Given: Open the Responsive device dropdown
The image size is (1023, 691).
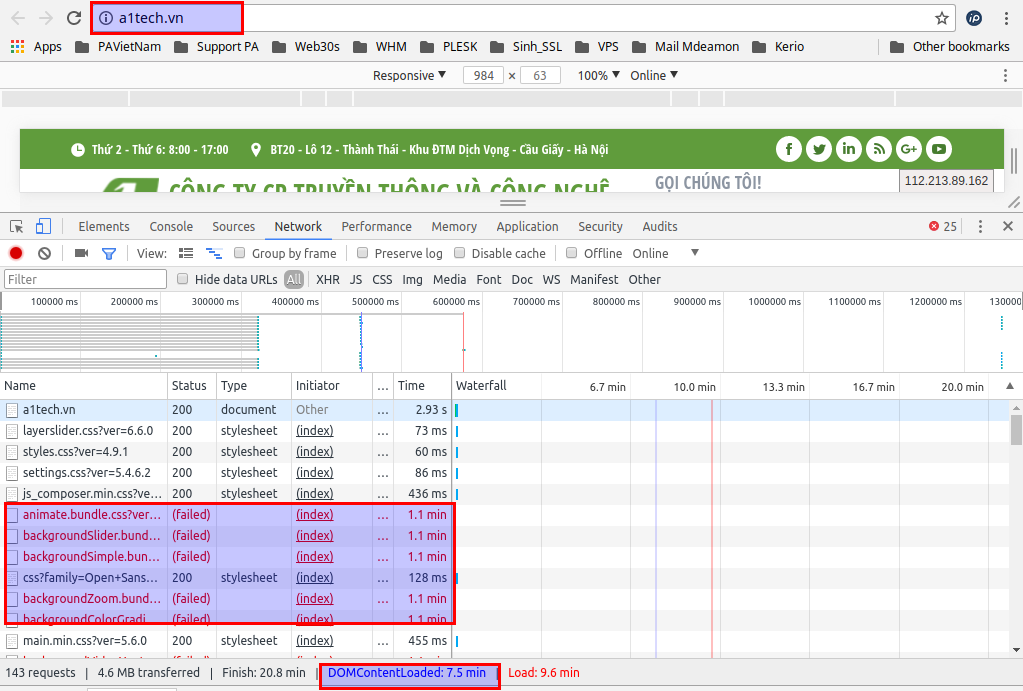Looking at the screenshot, I should pyautogui.click(x=409, y=76).
